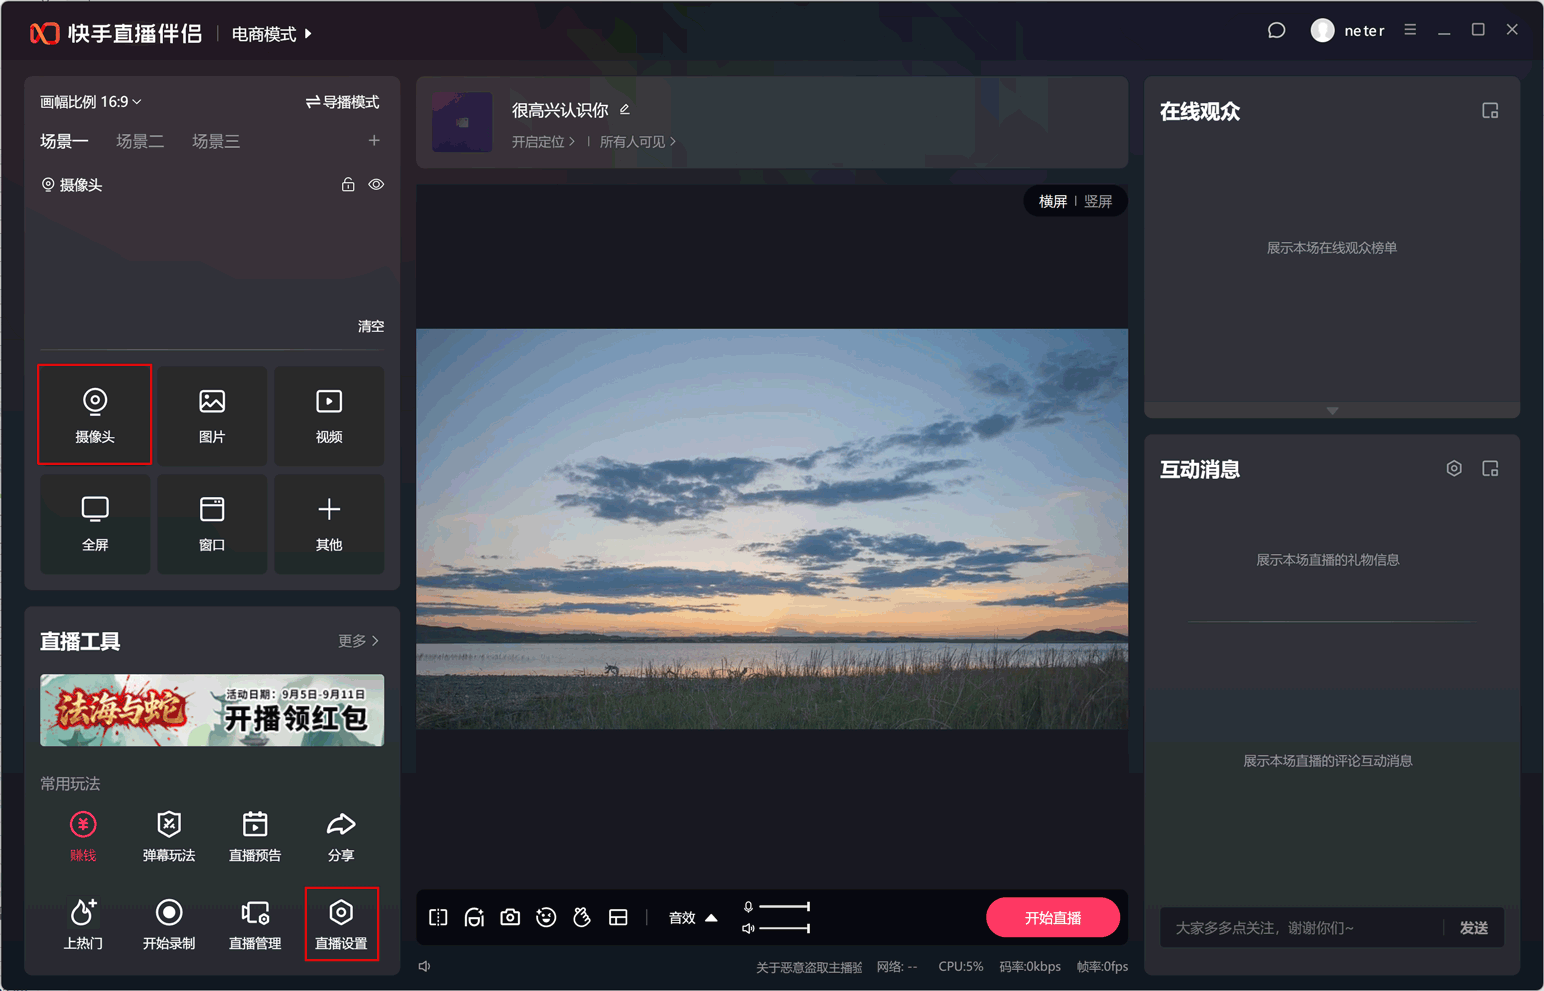Add an image source
The height and width of the screenshot is (991, 1544).
212,415
